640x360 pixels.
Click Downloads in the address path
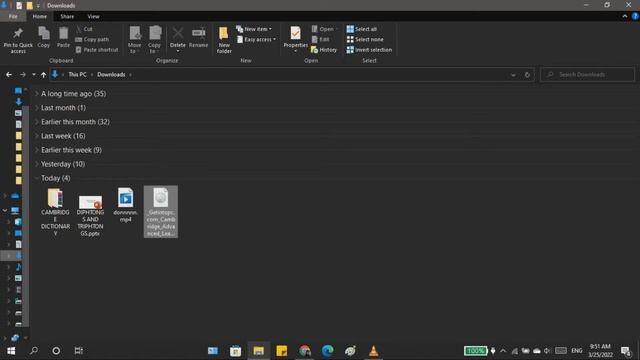click(x=111, y=75)
